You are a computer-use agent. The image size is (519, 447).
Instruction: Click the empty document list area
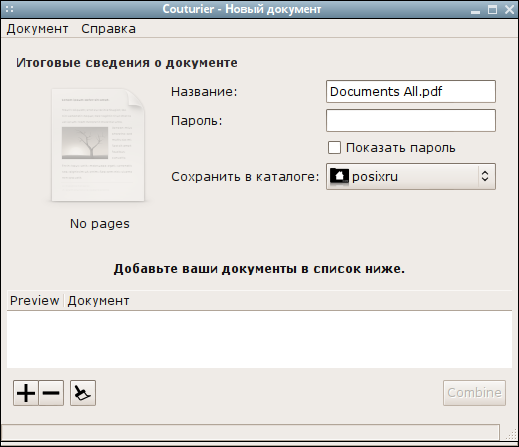click(259, 339)
